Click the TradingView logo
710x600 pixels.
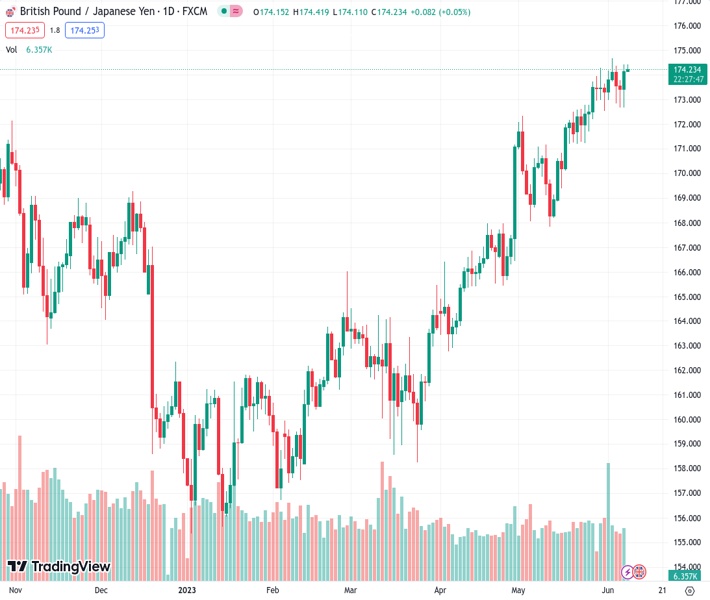point(58,568)
